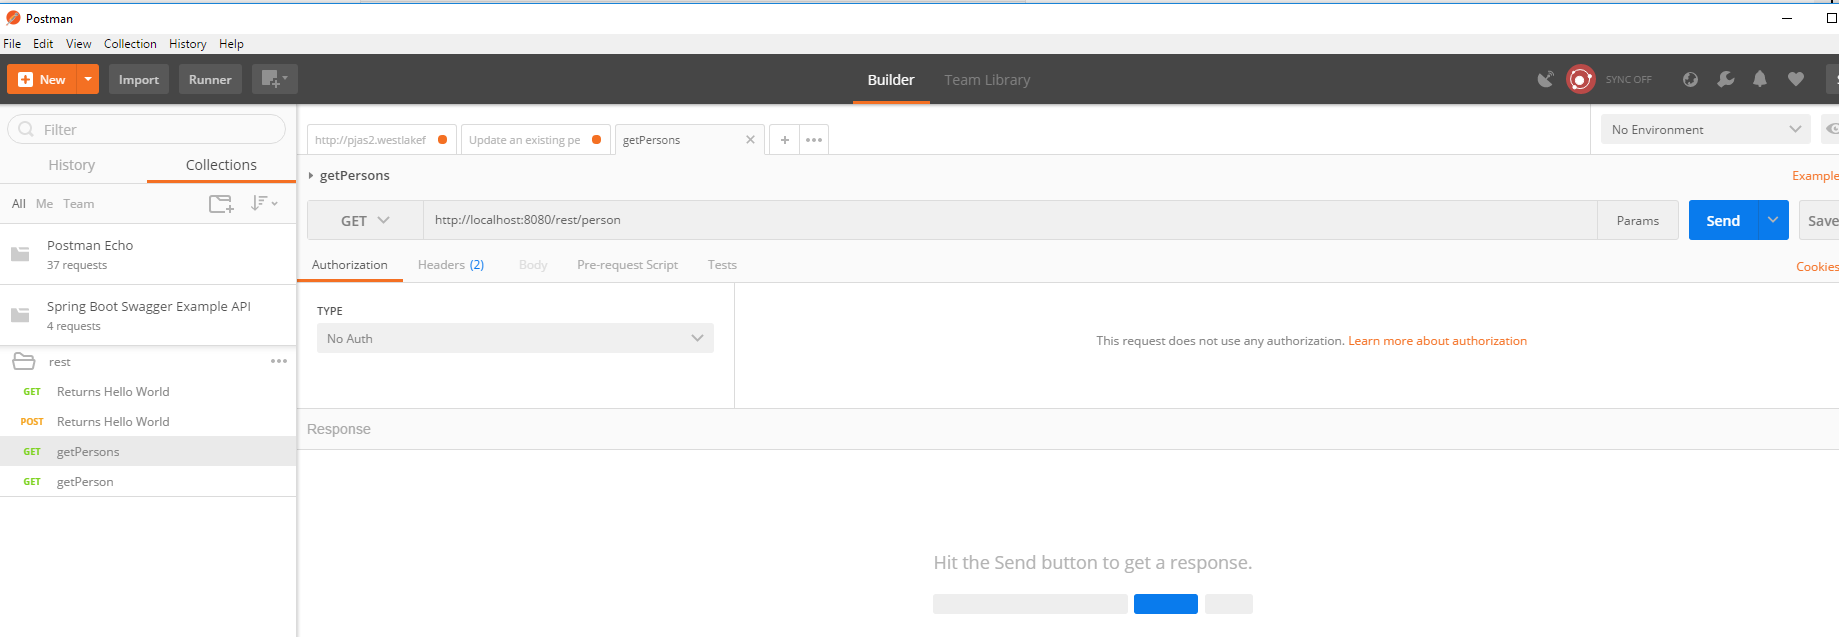Send the request

click(1722, 221)
